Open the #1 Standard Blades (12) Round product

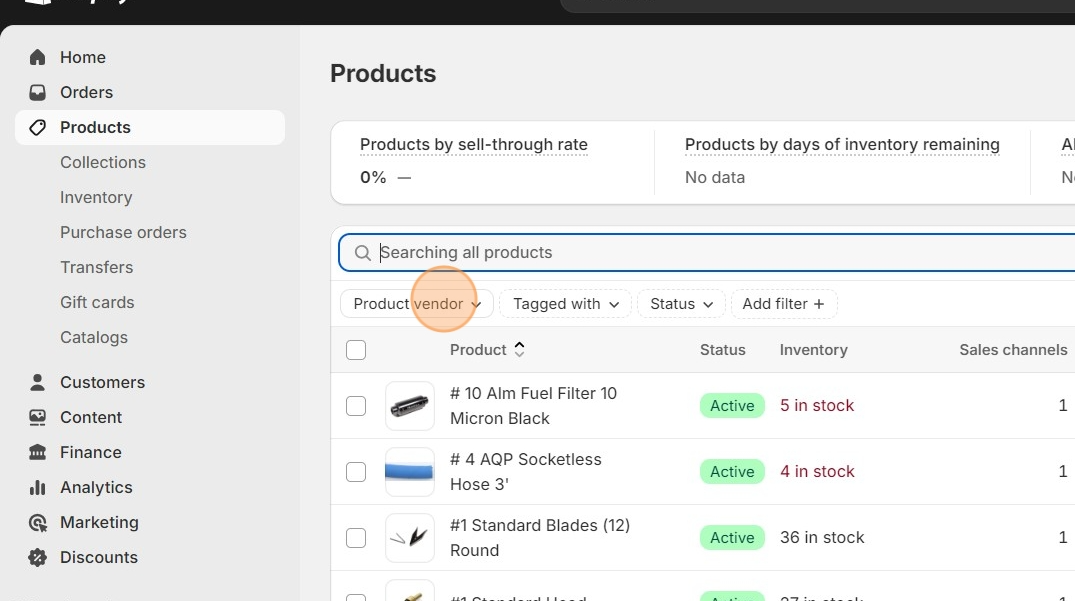pos(540,537)
